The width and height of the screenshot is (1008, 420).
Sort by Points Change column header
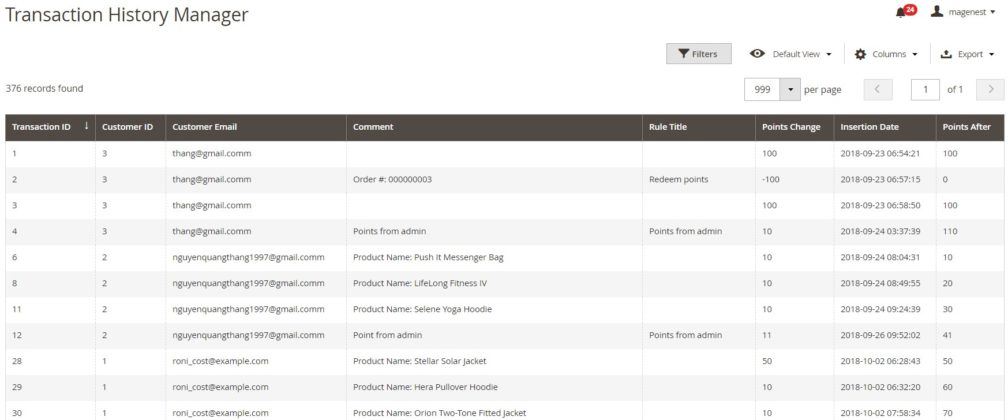coord(790,127)
